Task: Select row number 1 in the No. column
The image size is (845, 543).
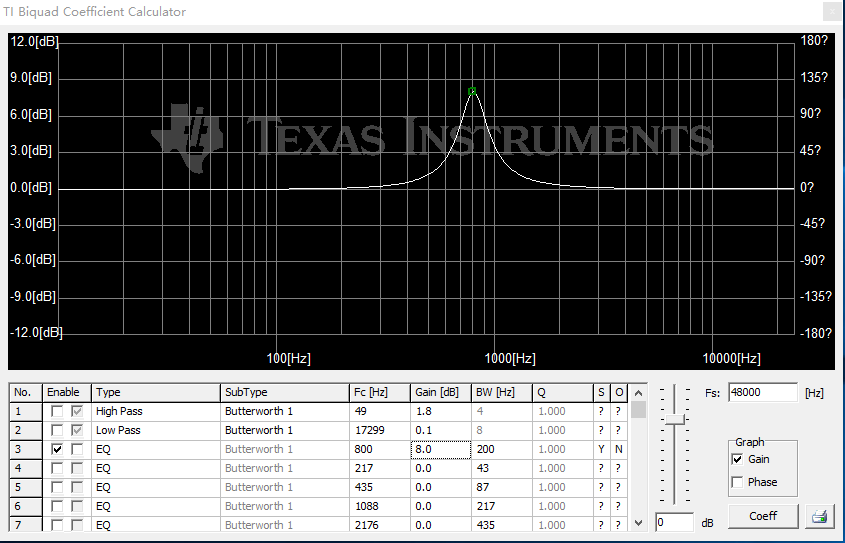Action: pos(26,412)
